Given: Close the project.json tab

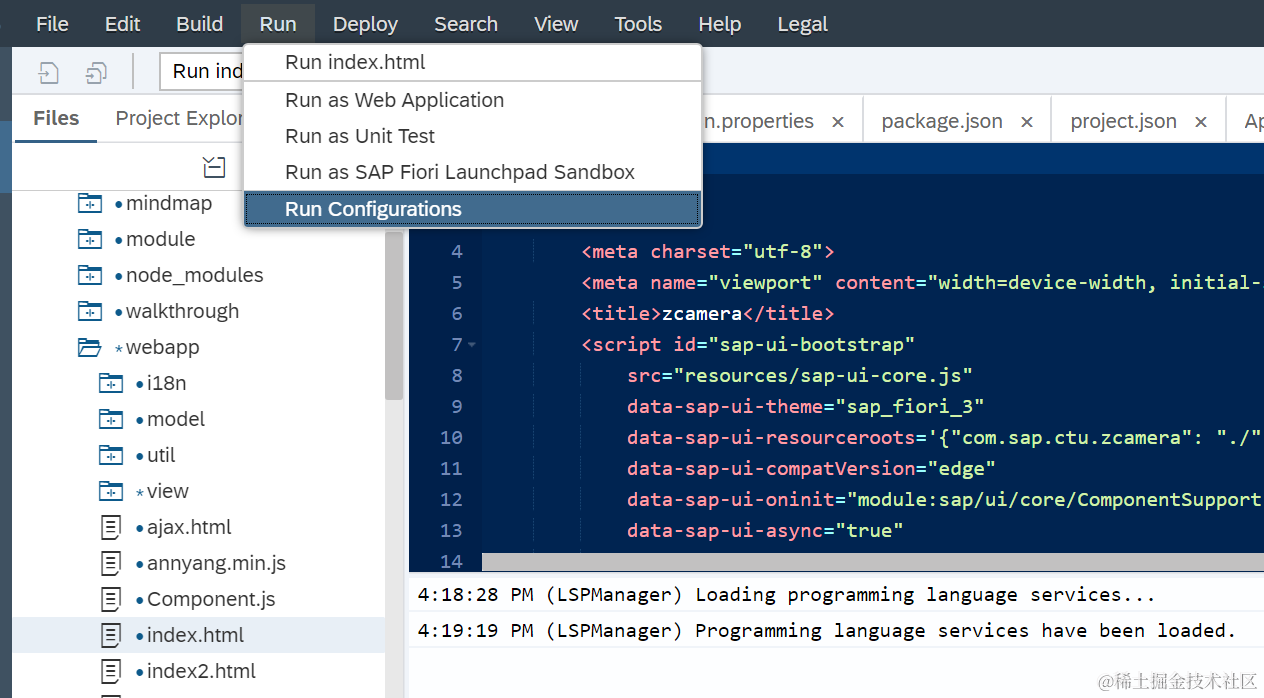Looking at the screenshot, I should 1201,122.
